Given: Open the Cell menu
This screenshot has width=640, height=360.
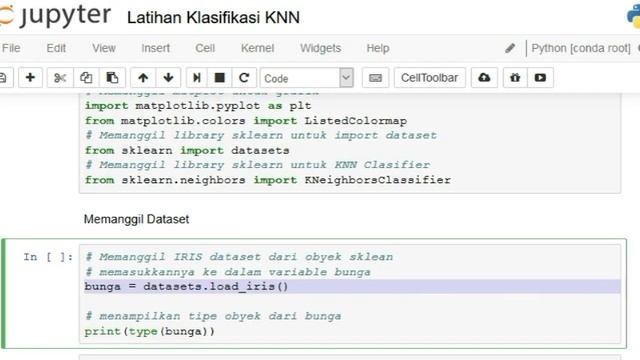Looking at the screenshot, I should [205, 48].
